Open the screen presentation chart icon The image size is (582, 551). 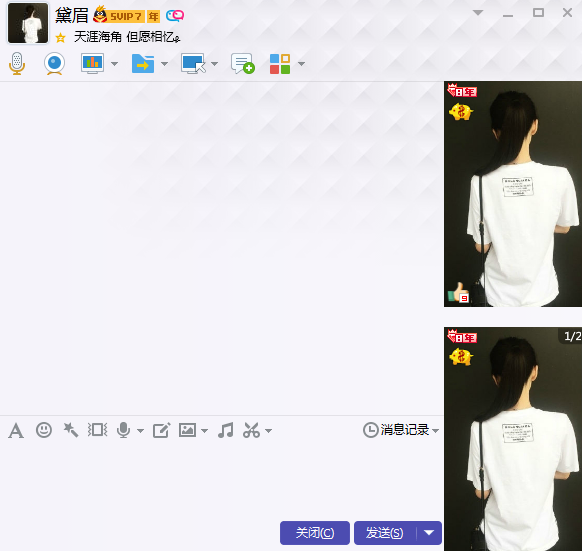(x=92, y=63)
